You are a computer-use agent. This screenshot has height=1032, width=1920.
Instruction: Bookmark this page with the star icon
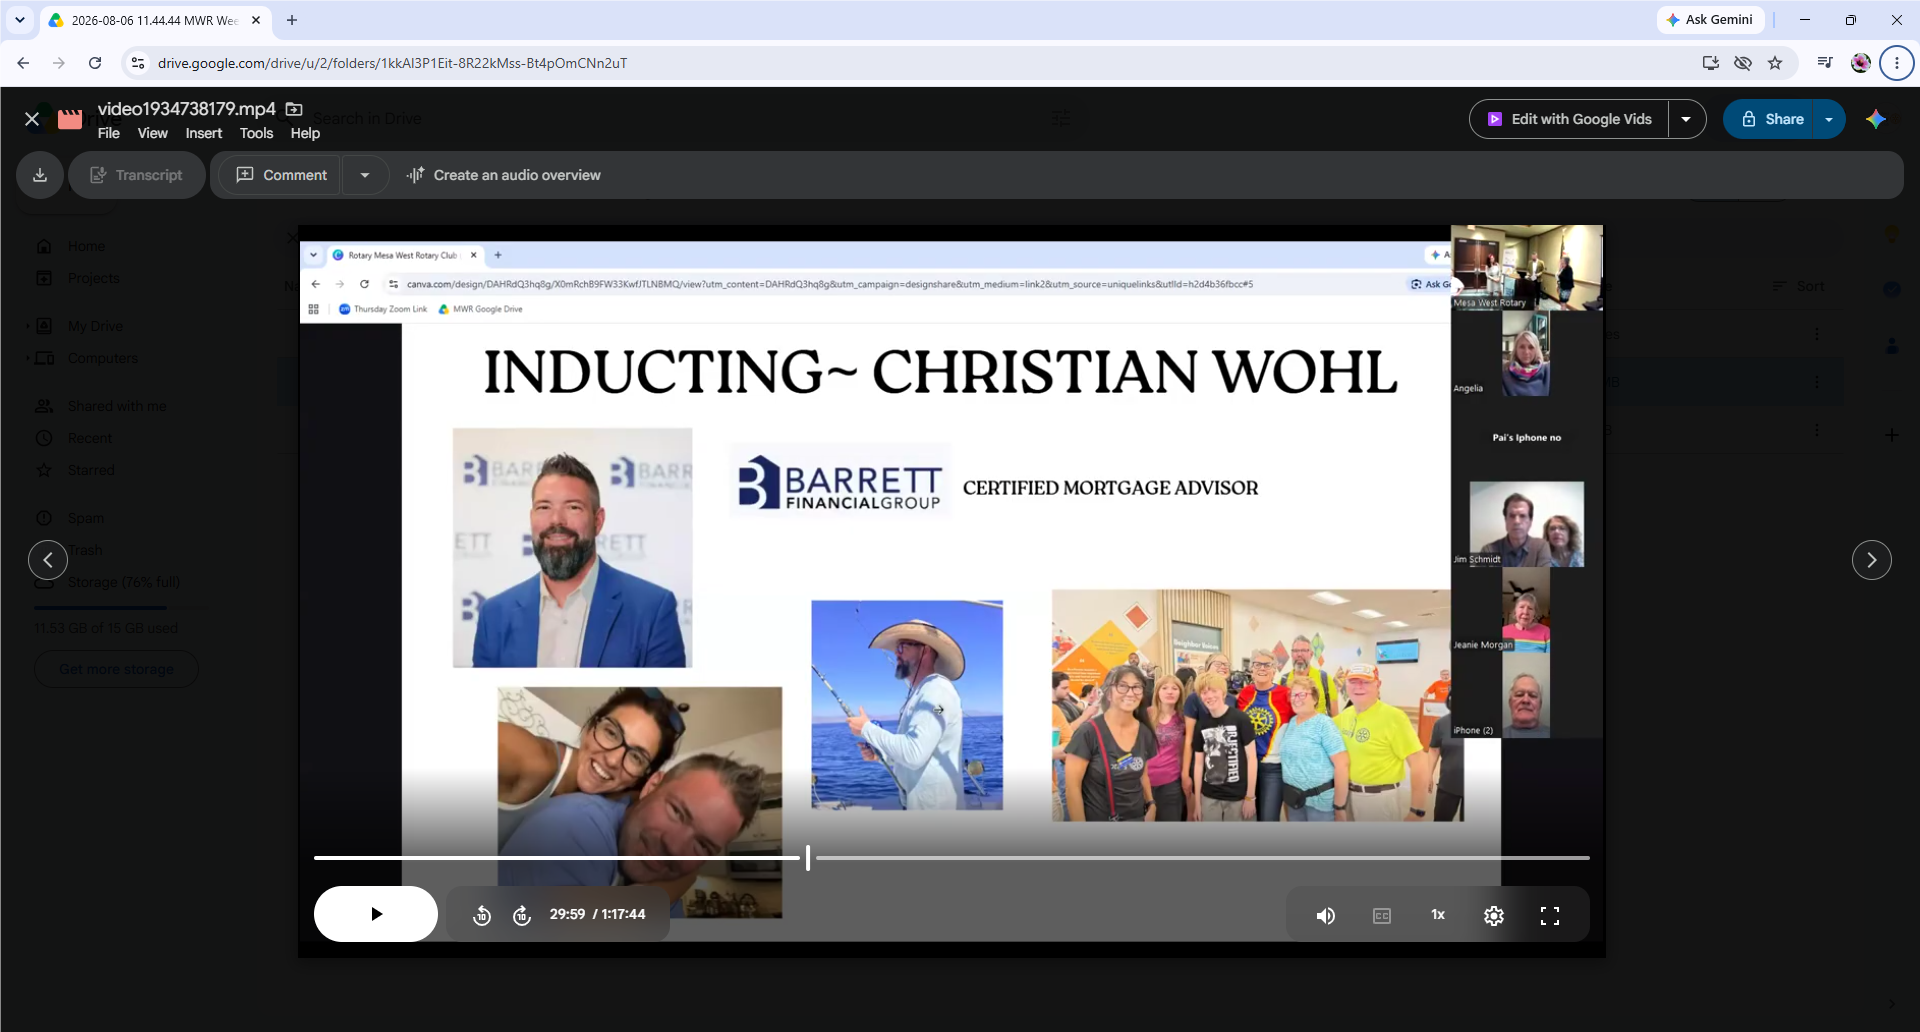tap(1775, 63)
